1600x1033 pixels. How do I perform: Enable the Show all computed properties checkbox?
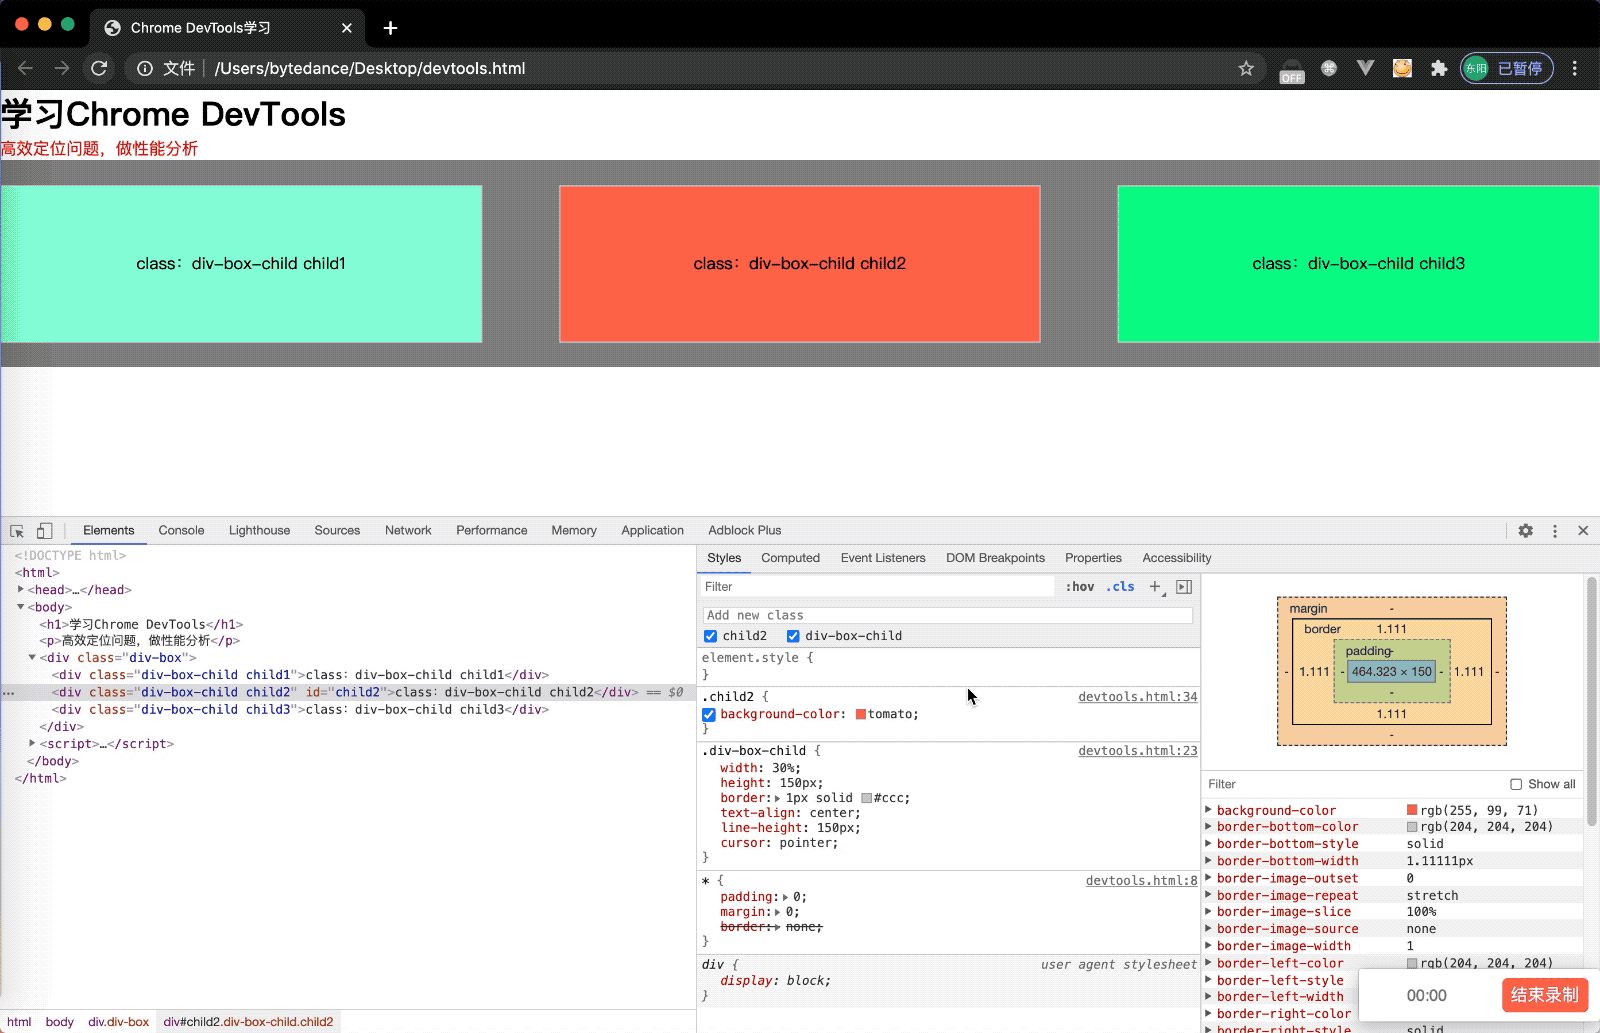coord(1516,784)
